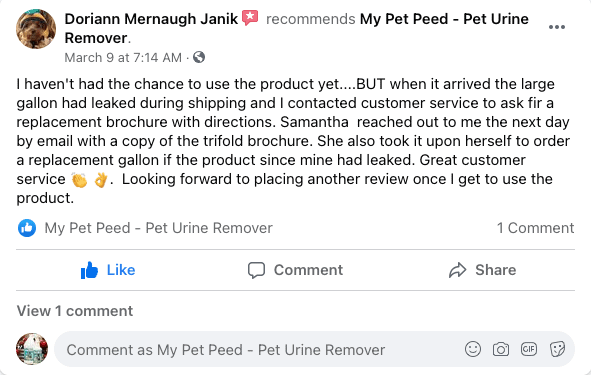The height and width of the screenshot is (375, 591).
Task: Attach a photo with the camera icon
Action: click(x=501, y=349)
